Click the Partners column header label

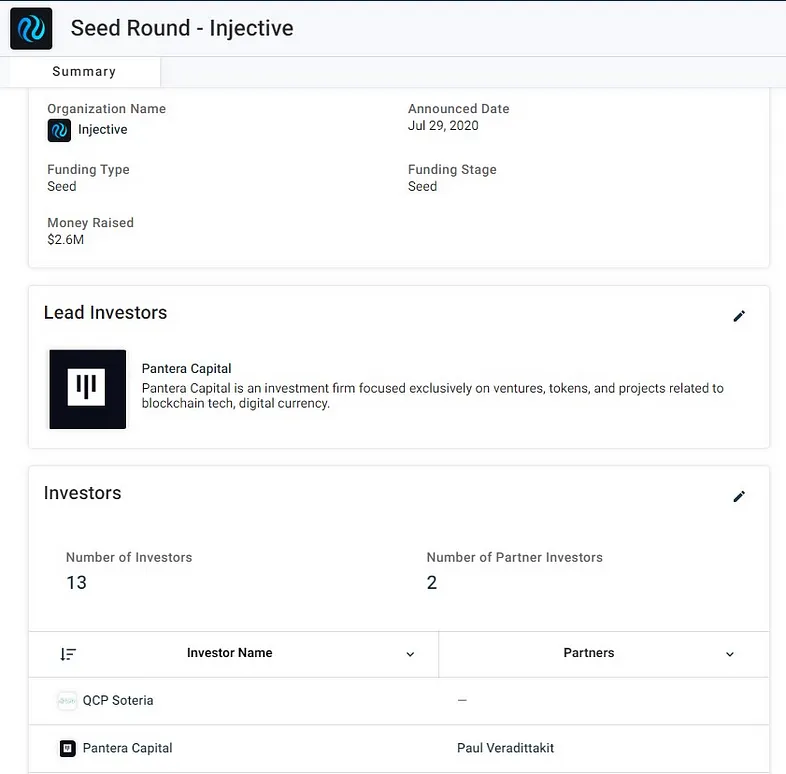588,653
